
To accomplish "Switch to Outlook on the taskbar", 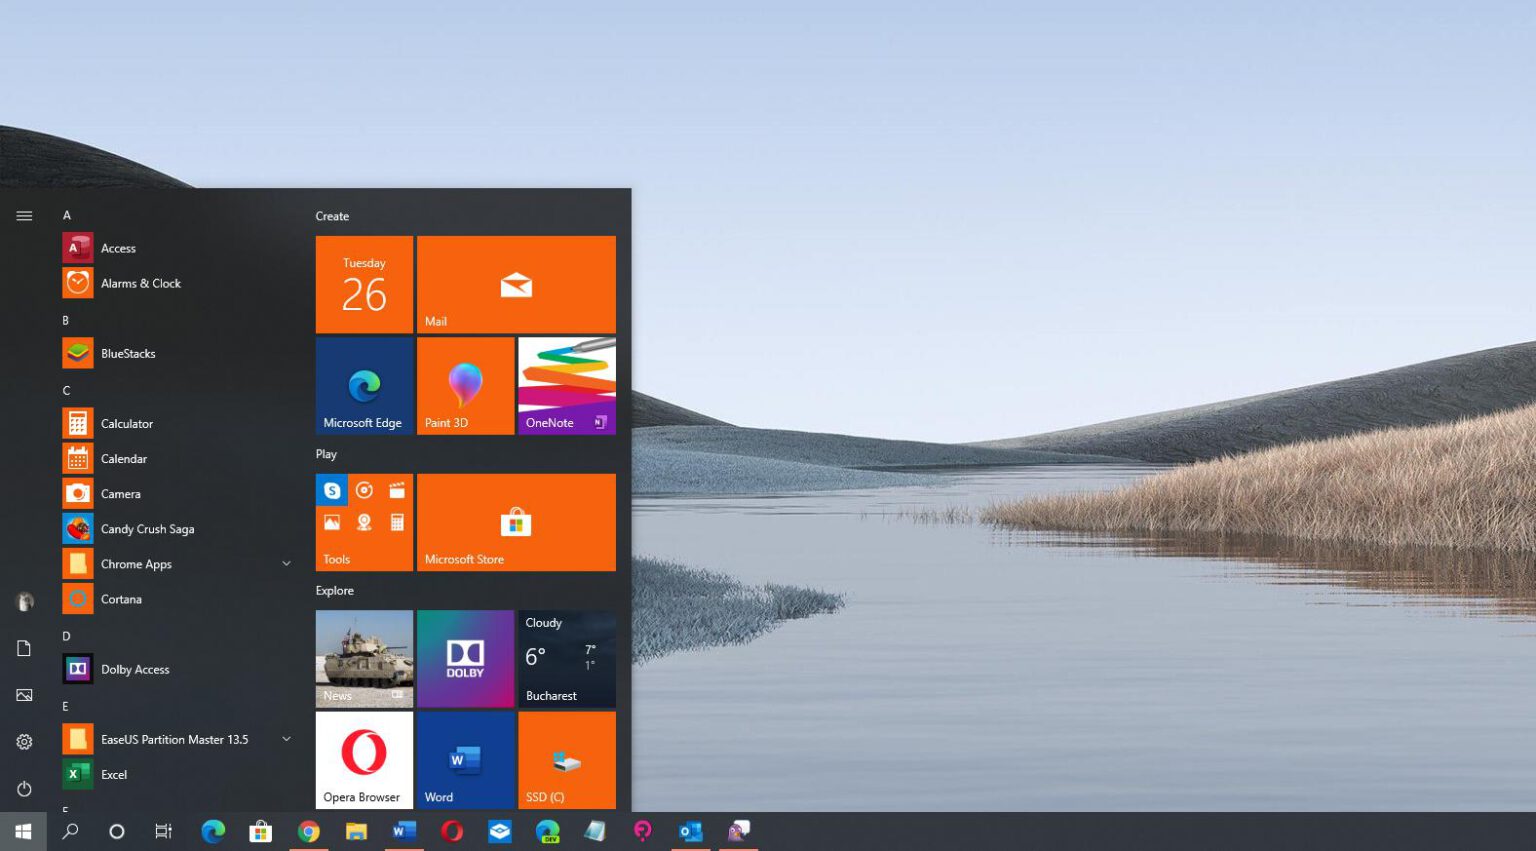I will 691,831.
